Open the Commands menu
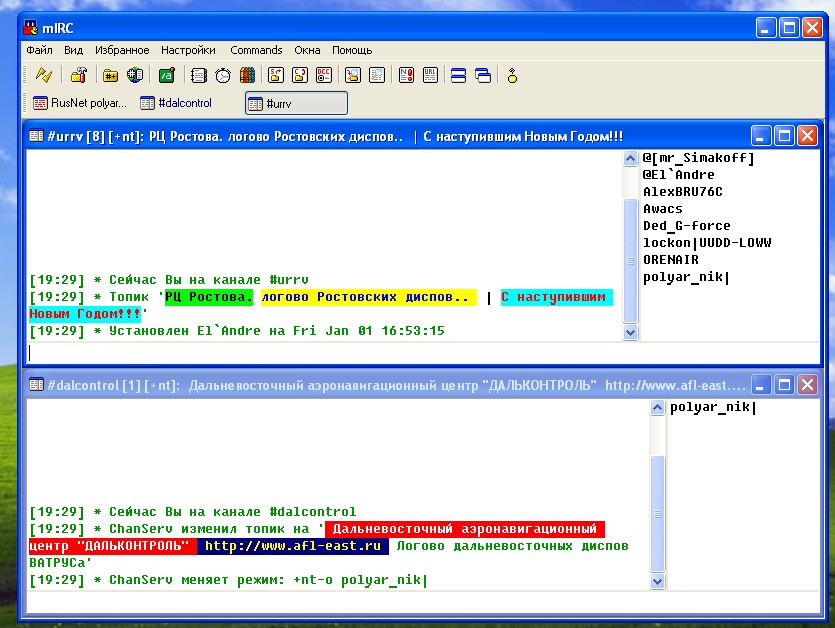The image size is (835, 628). [x=256, y=50]
